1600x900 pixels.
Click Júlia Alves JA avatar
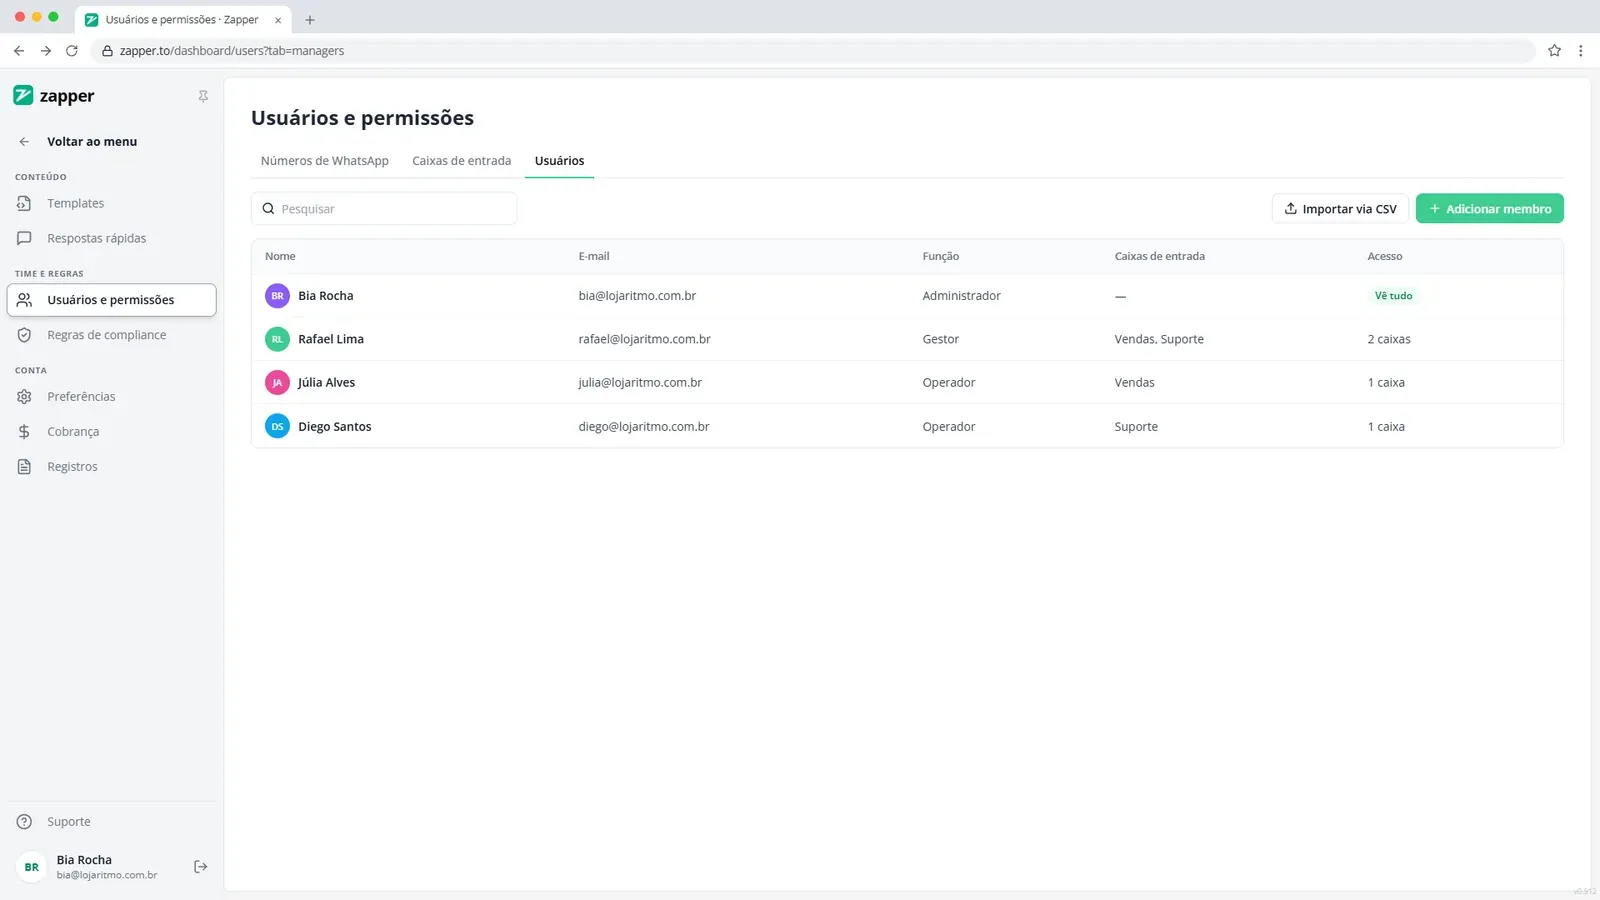(277, 383)
